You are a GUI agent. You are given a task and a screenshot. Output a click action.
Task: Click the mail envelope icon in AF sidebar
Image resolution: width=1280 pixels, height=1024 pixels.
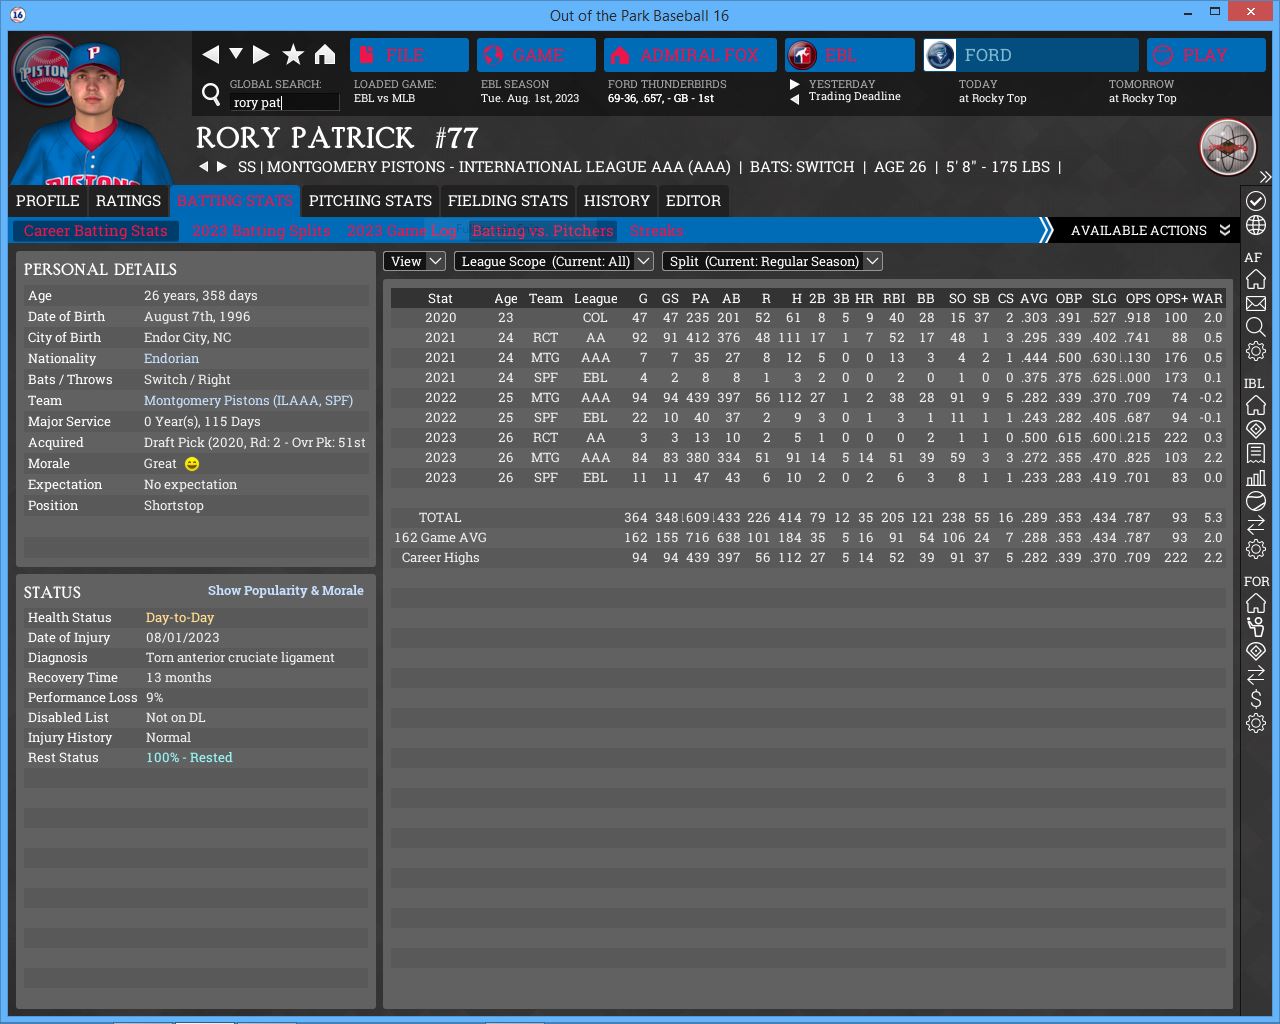tap(1256, 303)
